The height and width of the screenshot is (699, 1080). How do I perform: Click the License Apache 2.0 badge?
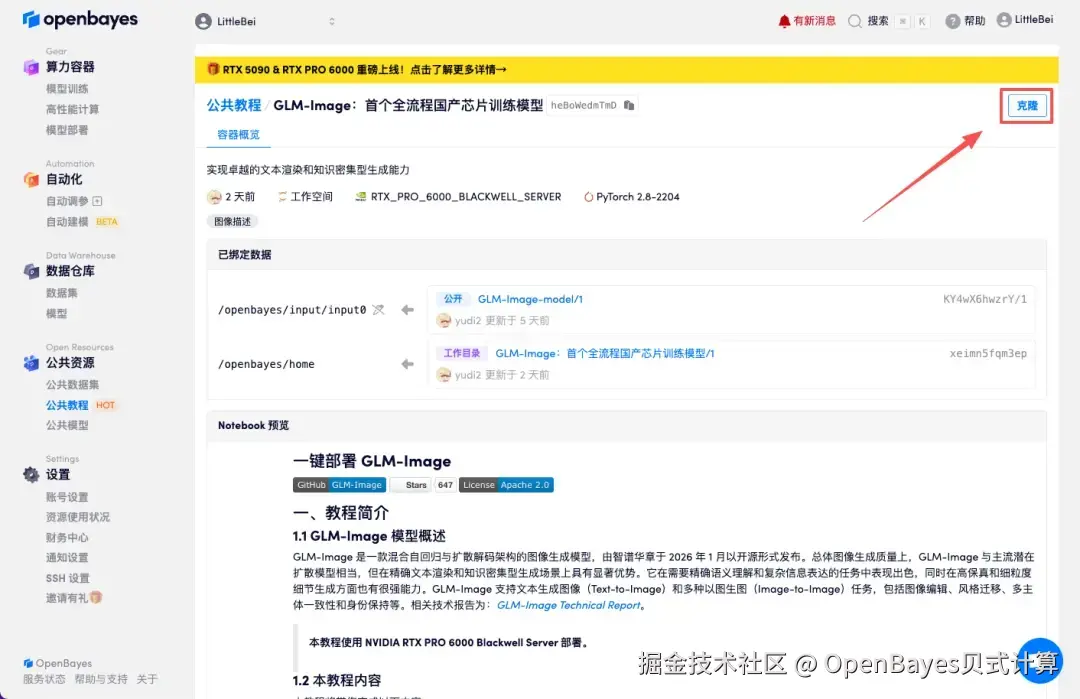pos(506,485)
